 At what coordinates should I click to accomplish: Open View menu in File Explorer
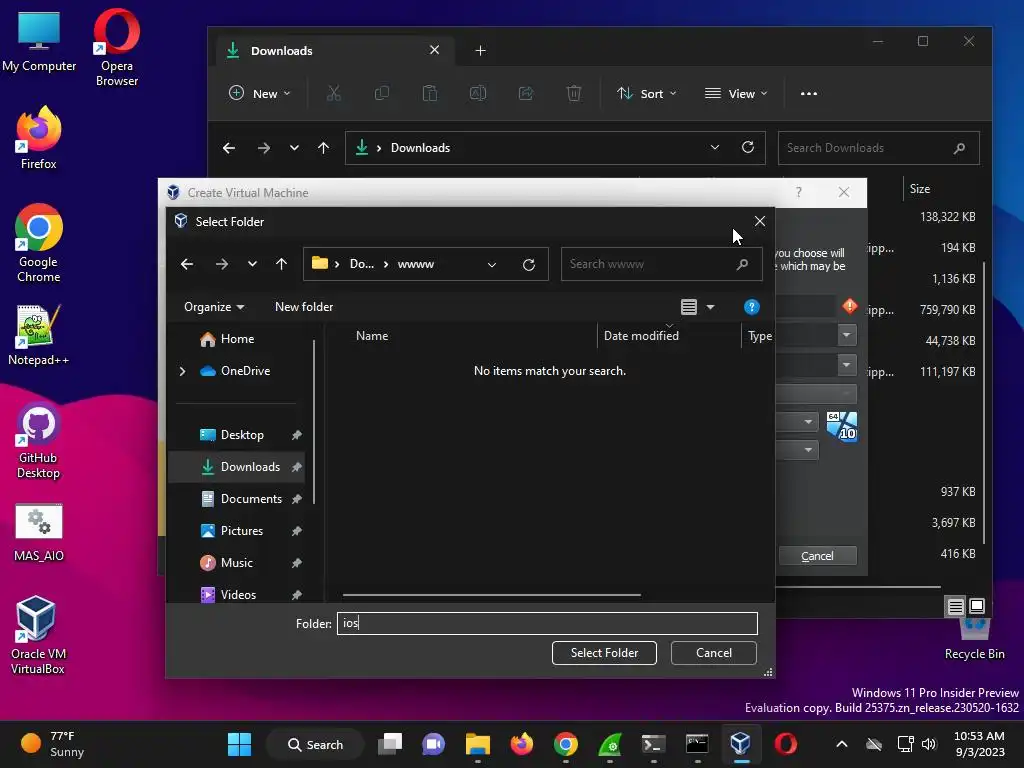[736, 93]
